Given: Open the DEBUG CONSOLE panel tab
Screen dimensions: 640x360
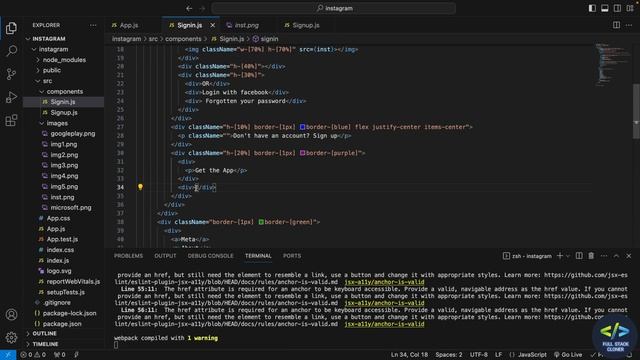Looking at the screenshot, I should pos(211,256).
